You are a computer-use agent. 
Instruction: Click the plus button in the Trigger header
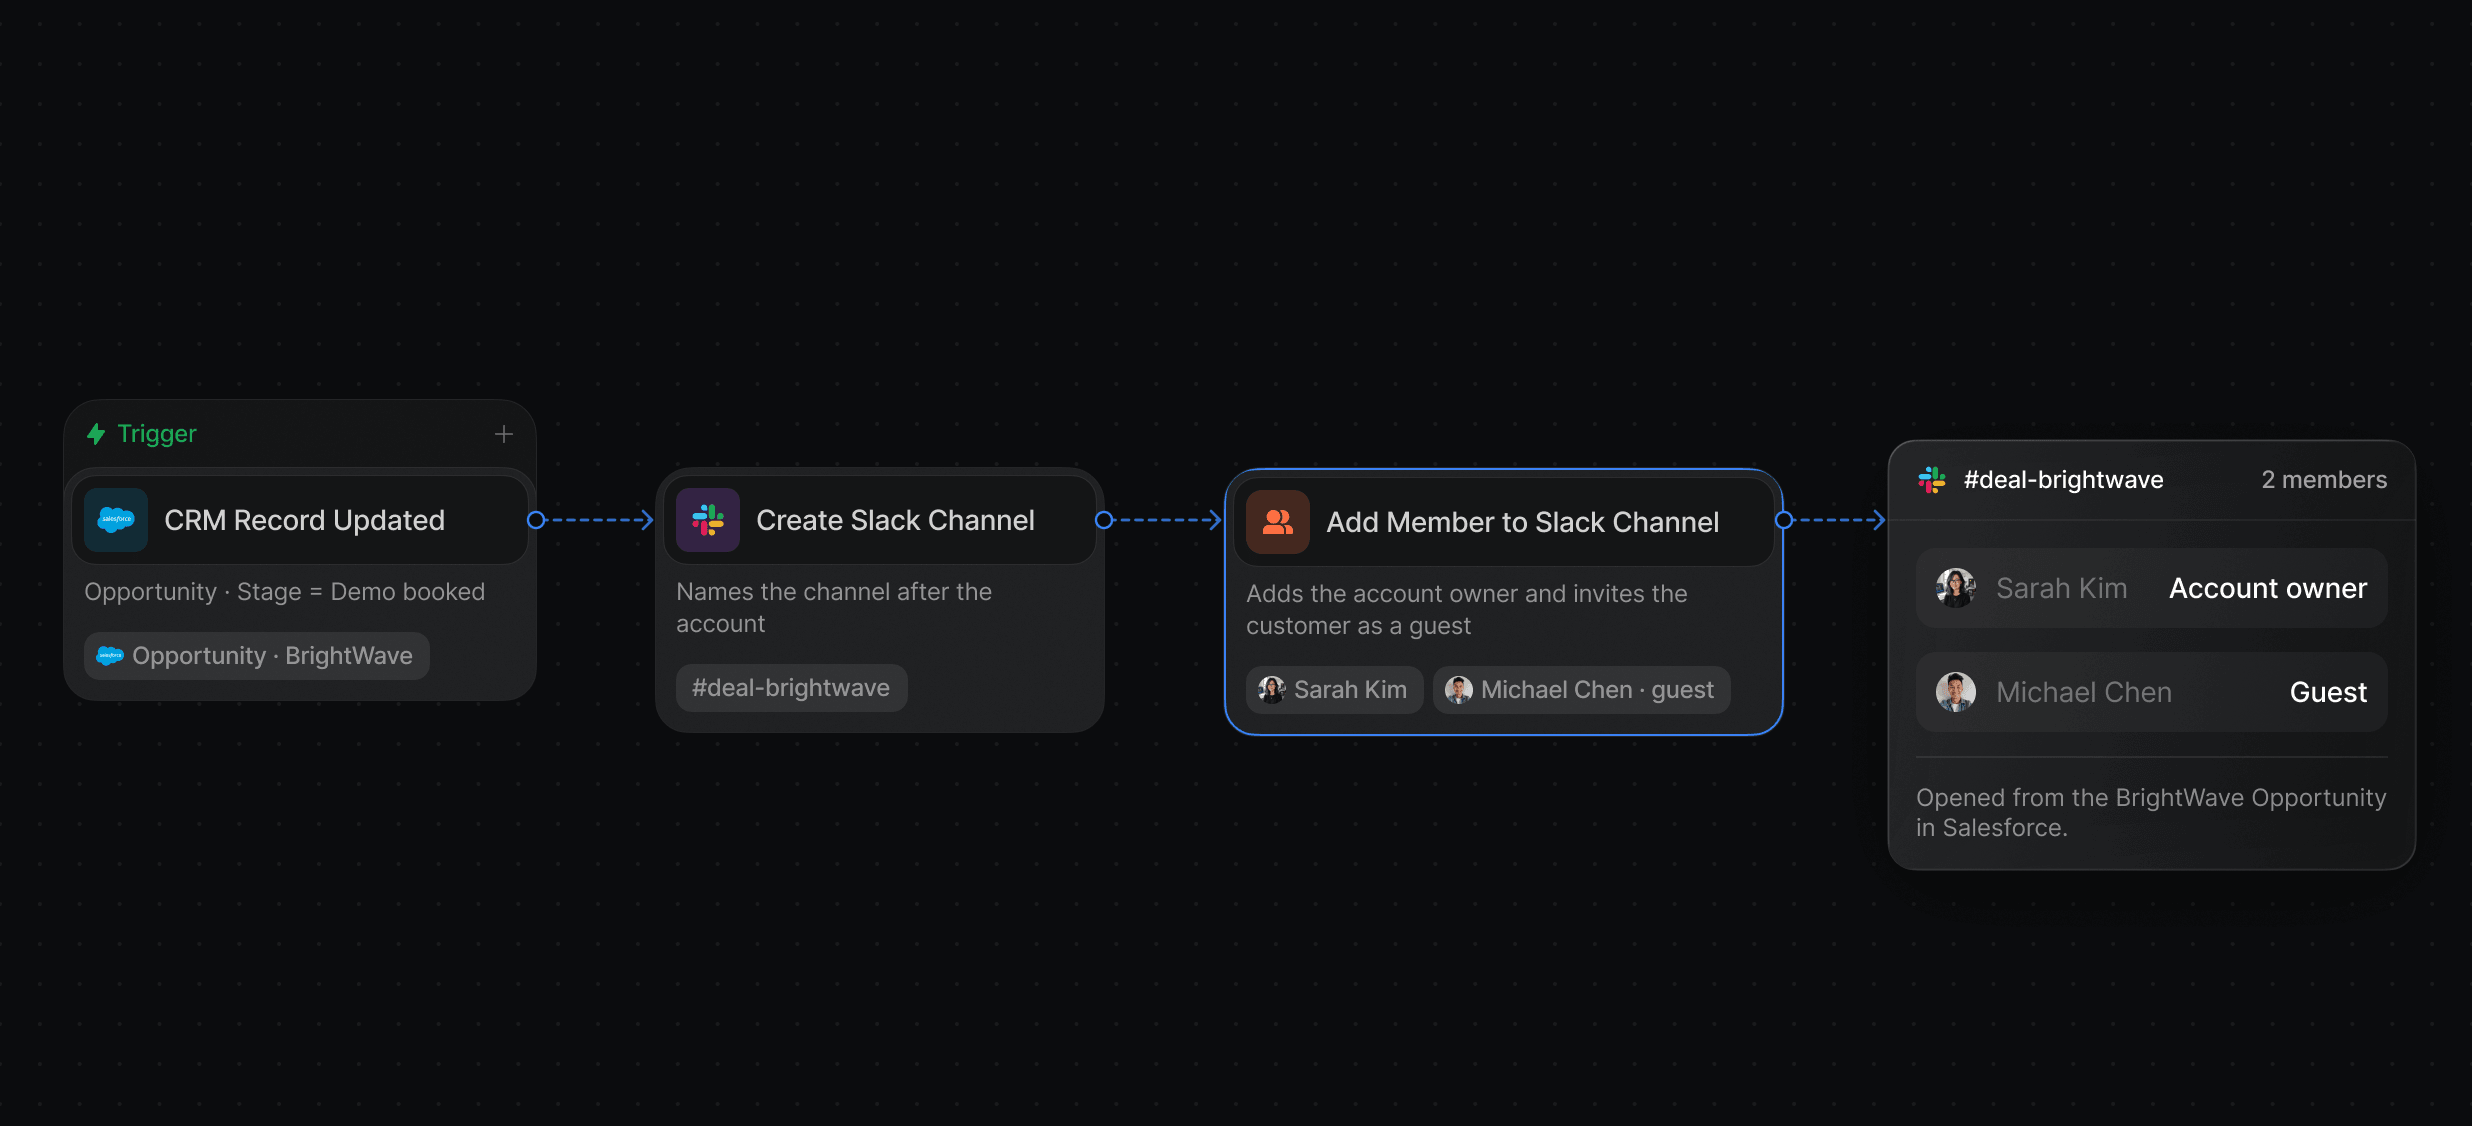pyautogui.click(x=504, y=434)
